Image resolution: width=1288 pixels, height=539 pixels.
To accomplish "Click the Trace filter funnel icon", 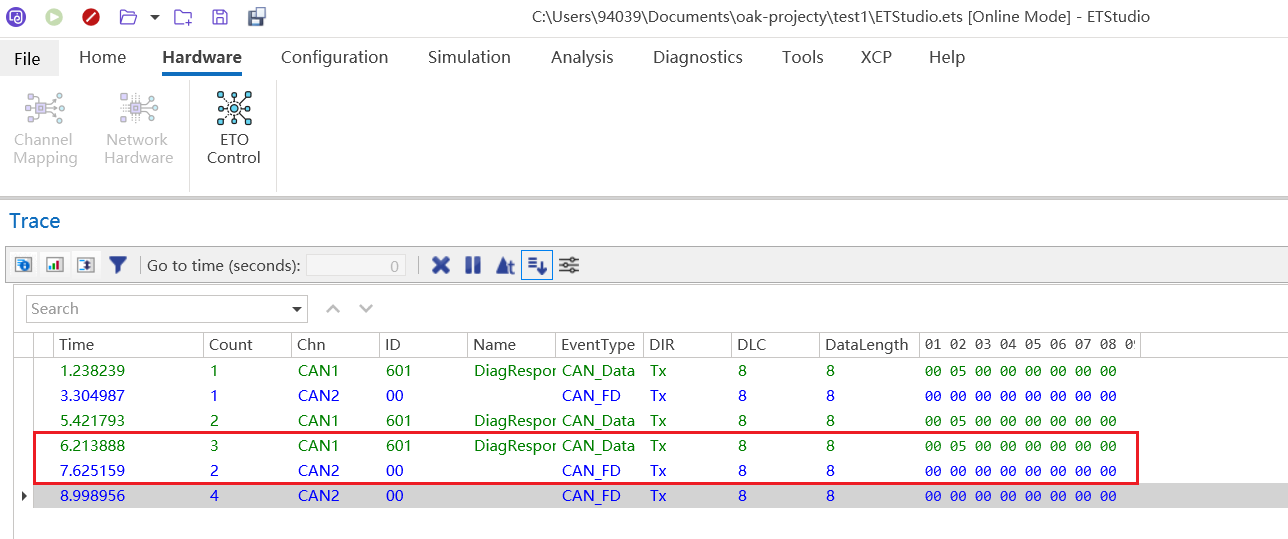I will pyautogui.click(x=118, y=265).
